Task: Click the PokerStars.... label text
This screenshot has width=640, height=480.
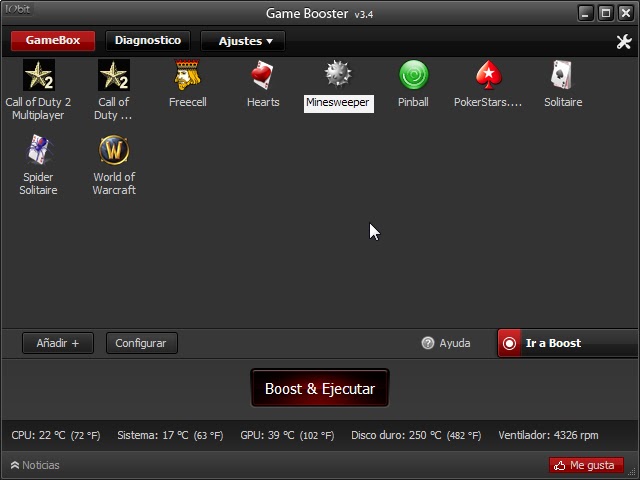Action: point(488,102)
